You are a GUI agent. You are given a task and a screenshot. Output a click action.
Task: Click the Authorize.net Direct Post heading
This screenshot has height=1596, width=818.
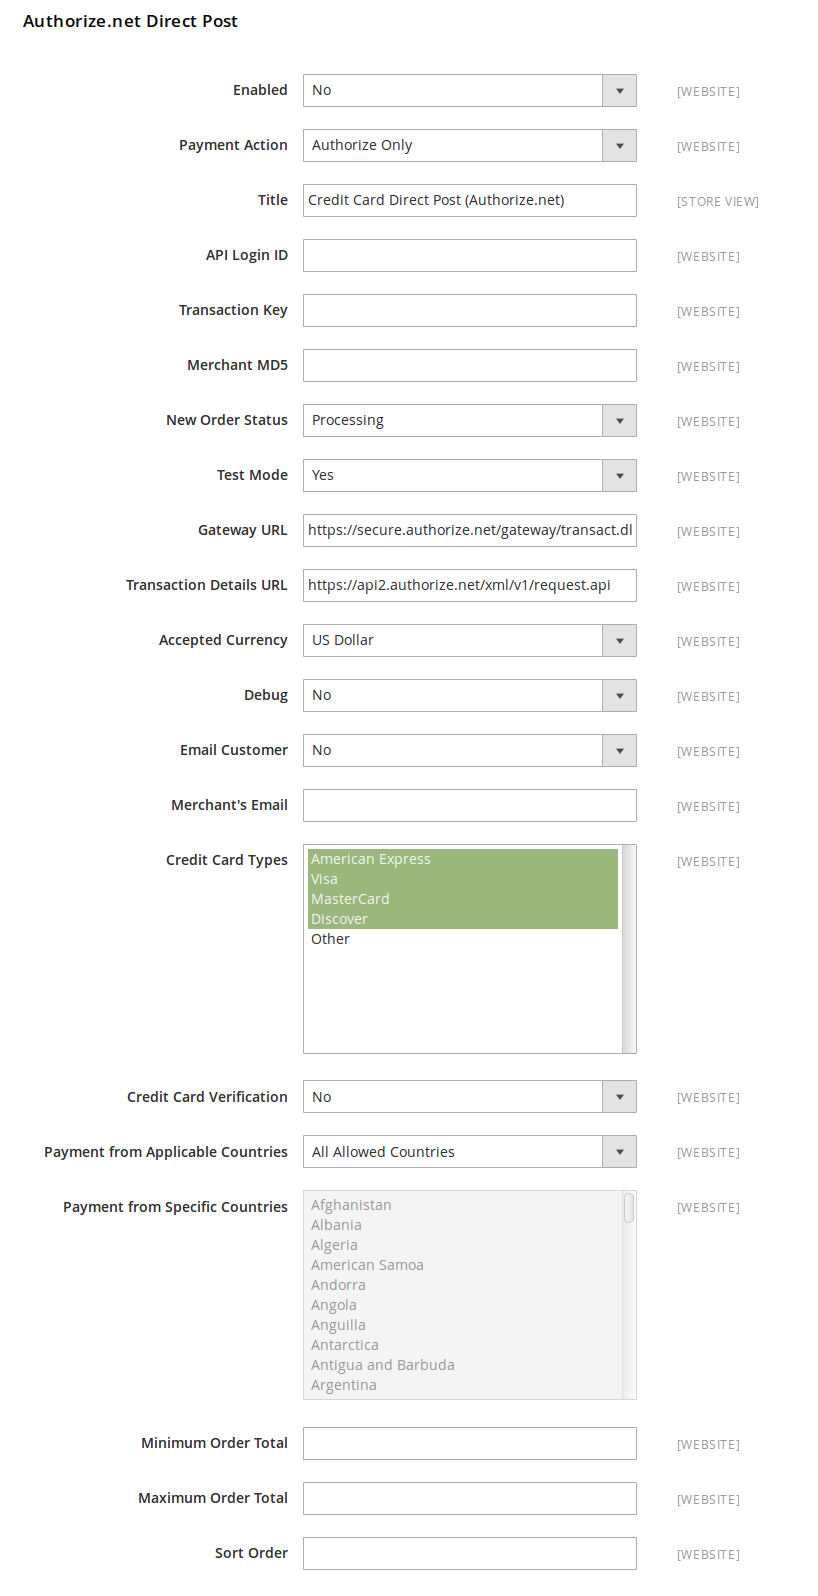tap(130, 21)
